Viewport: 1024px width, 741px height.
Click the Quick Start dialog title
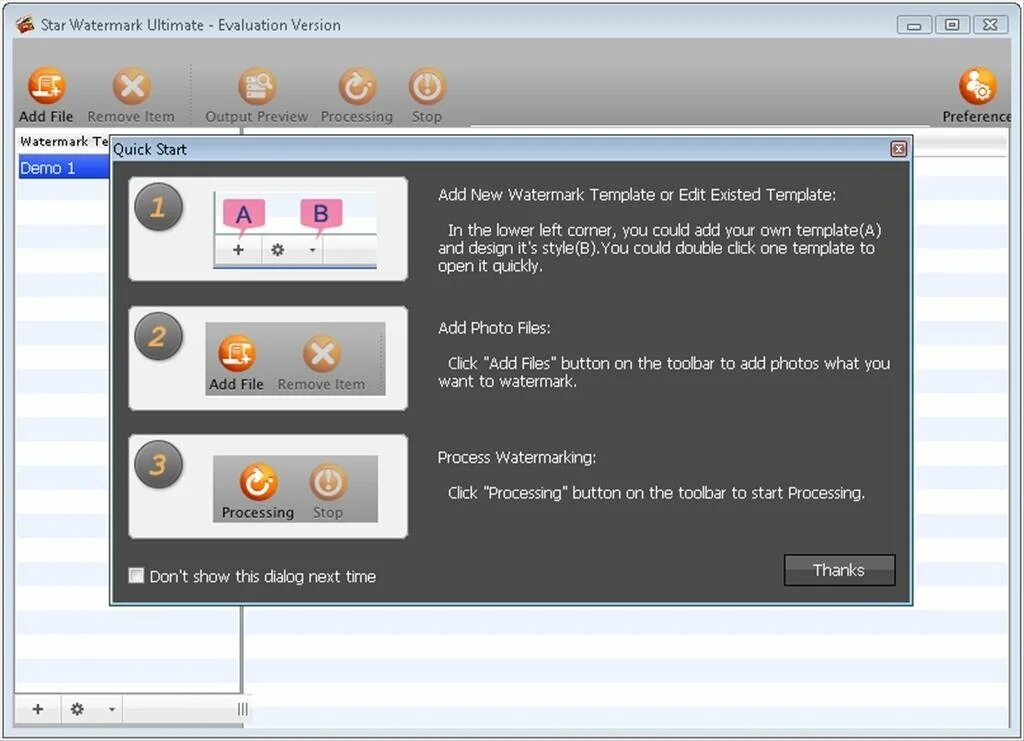click(x=150, y=150)
